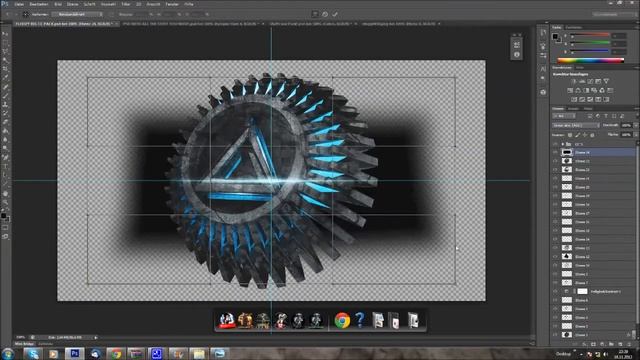This screenshot has width=640, height=360.
Task: Toggle visibility of Helligkeit/Kontrast 1 layer
Action: 555,291
